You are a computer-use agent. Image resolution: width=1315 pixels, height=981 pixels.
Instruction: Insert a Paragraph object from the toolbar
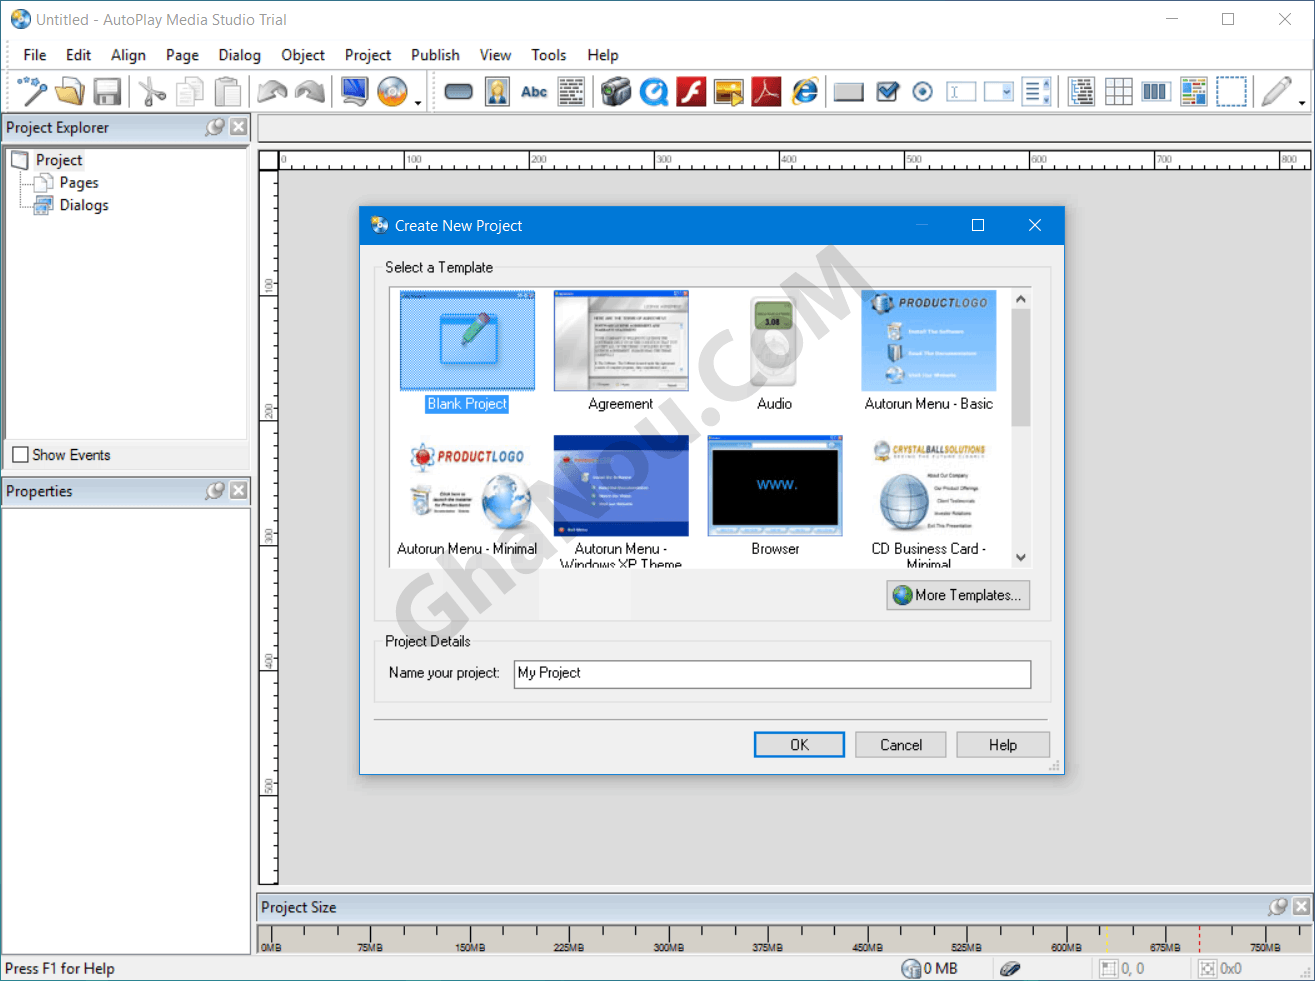pyautogui.click(x=571, y=92)
